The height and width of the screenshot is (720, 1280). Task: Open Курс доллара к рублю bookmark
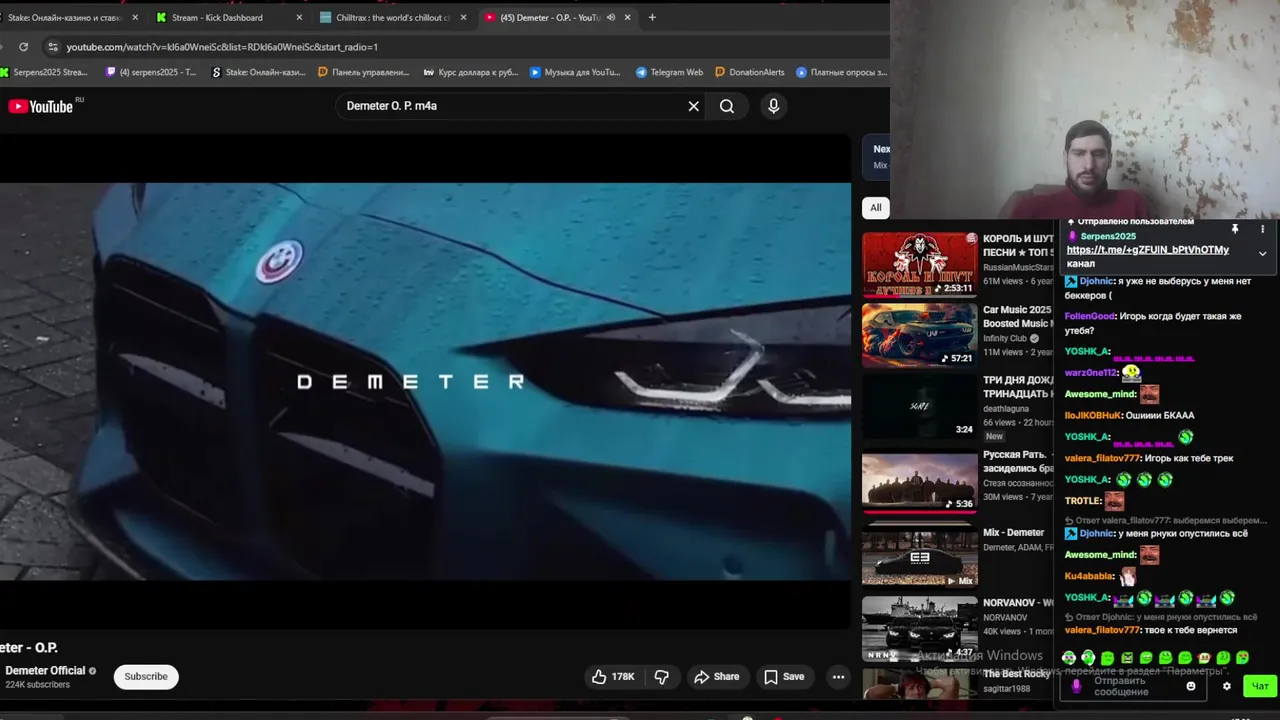(x=471, y=72)
